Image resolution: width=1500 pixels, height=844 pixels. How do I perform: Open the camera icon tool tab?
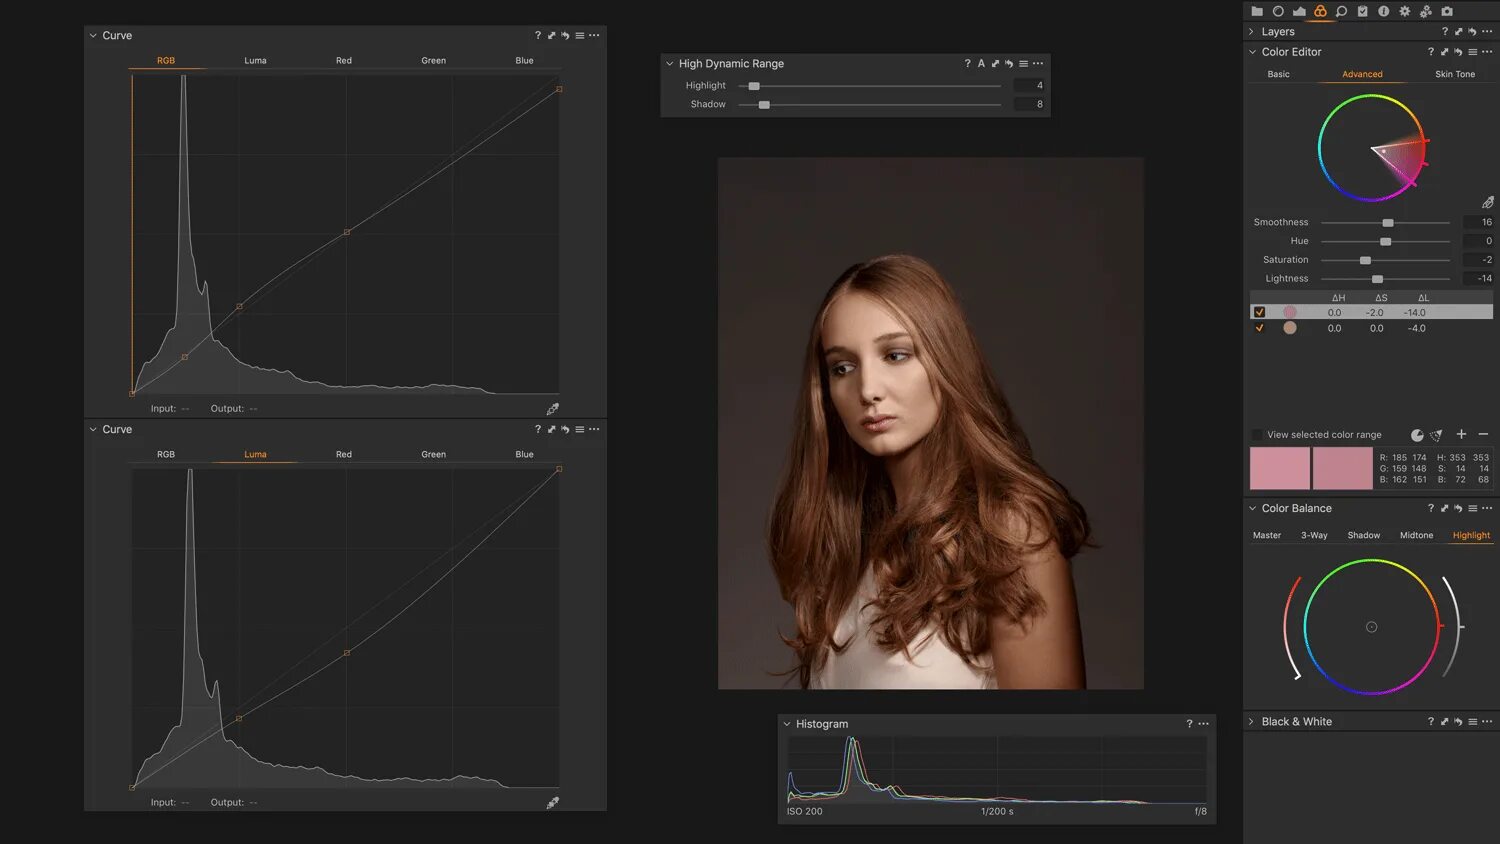point(1447,11)
